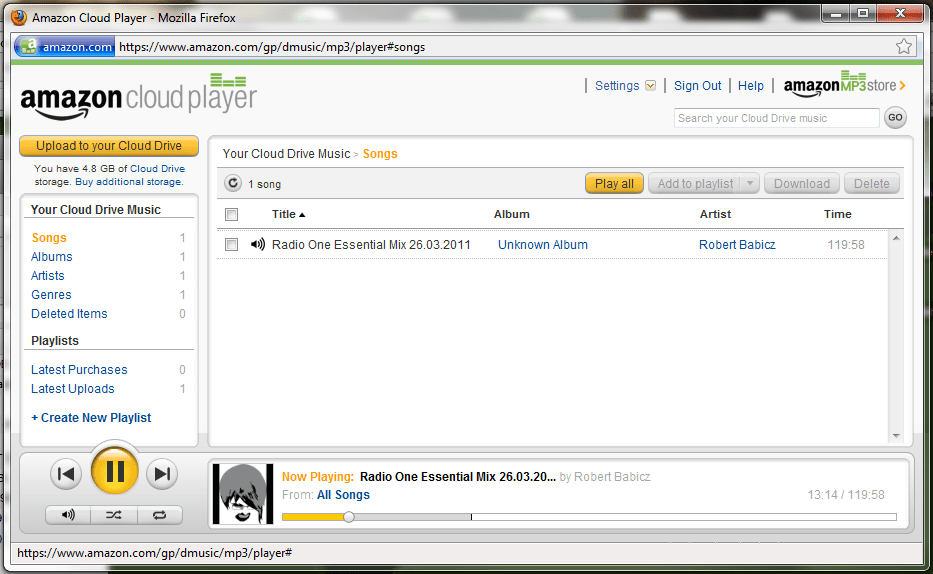Sort by the Title column header

289,214
